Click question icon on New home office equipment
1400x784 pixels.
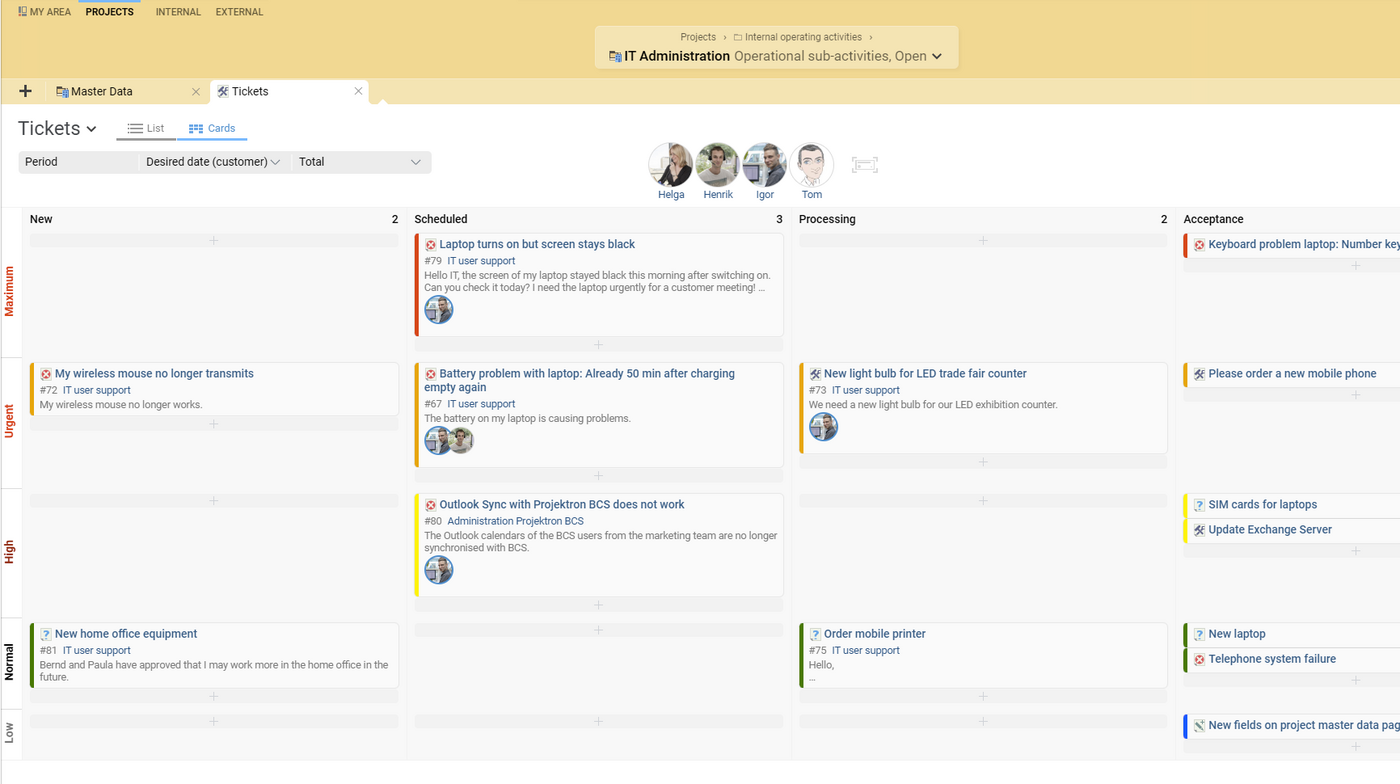click(46, 635)
